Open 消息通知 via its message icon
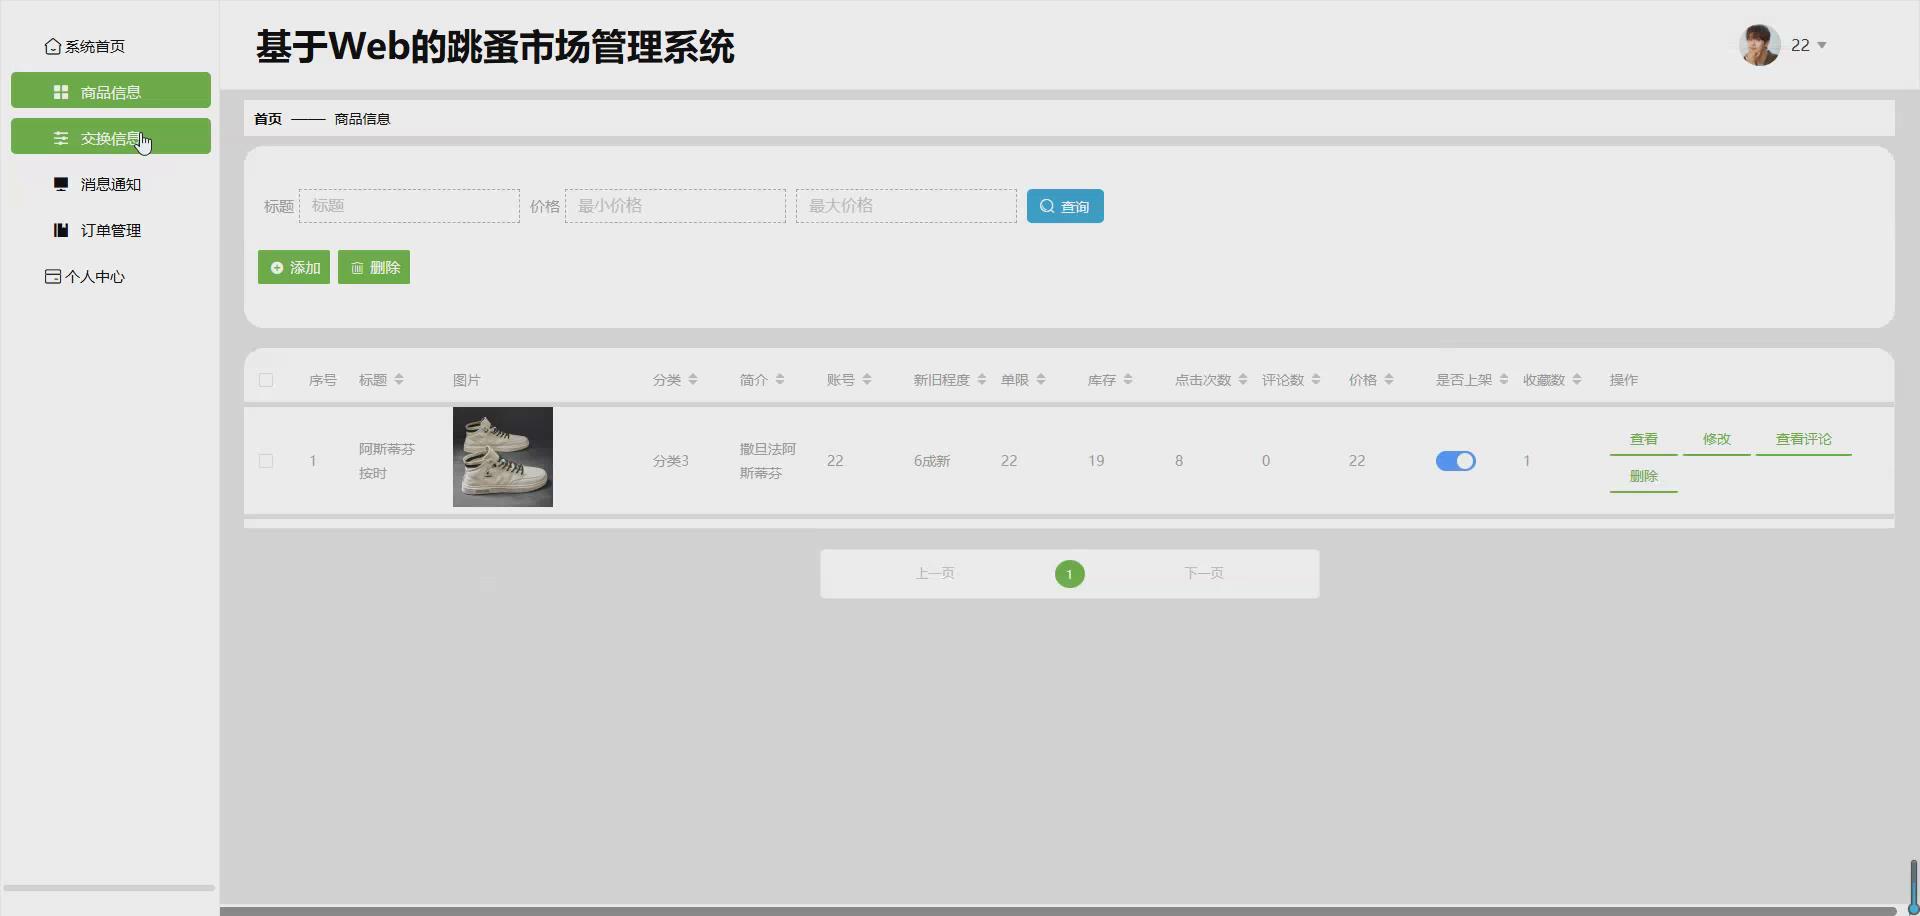This screenshot has height=916, width=1920. pyautogui.click(x=61, y=183)
